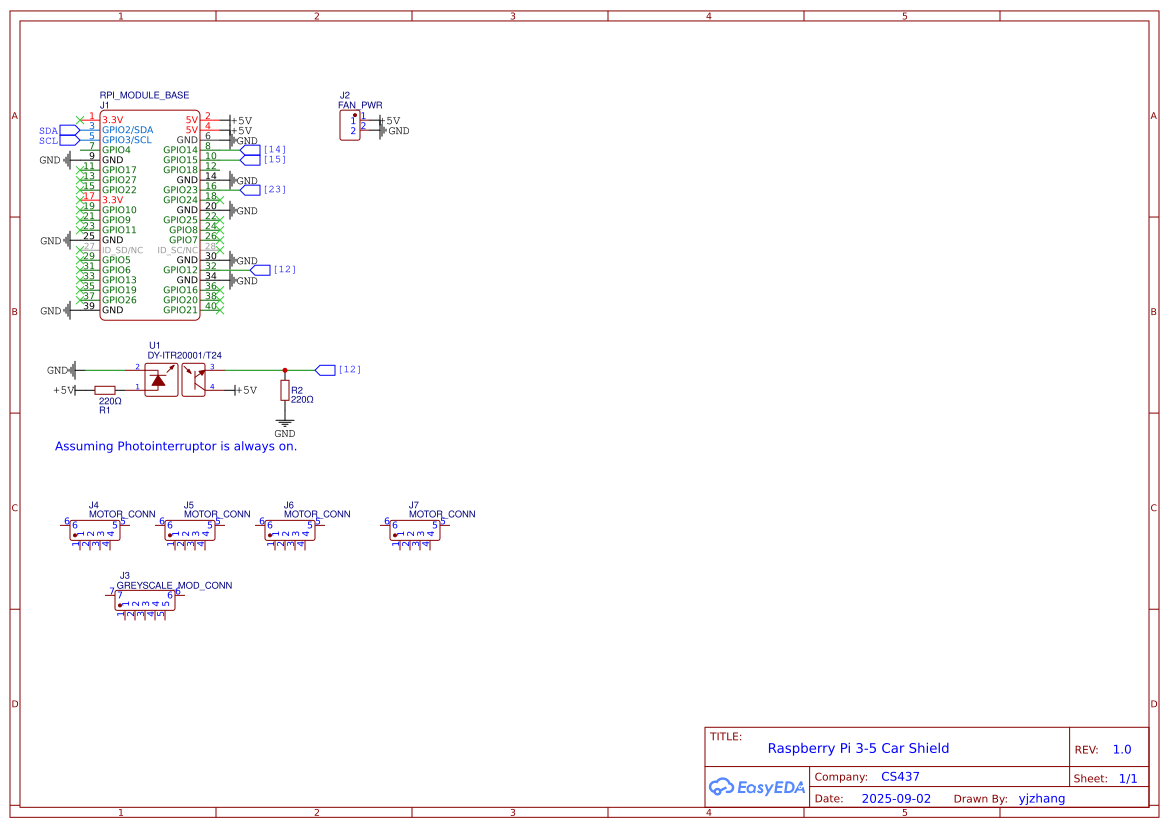Select the FAN_PWR connector J2 symbol
1169x828 pixels.
(351, 124)
